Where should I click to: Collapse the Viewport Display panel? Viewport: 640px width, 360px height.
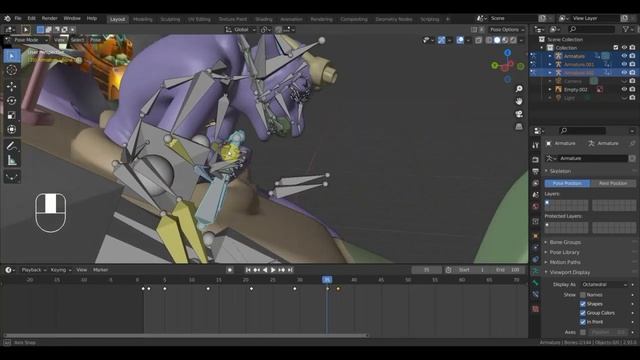coord(570,272)
